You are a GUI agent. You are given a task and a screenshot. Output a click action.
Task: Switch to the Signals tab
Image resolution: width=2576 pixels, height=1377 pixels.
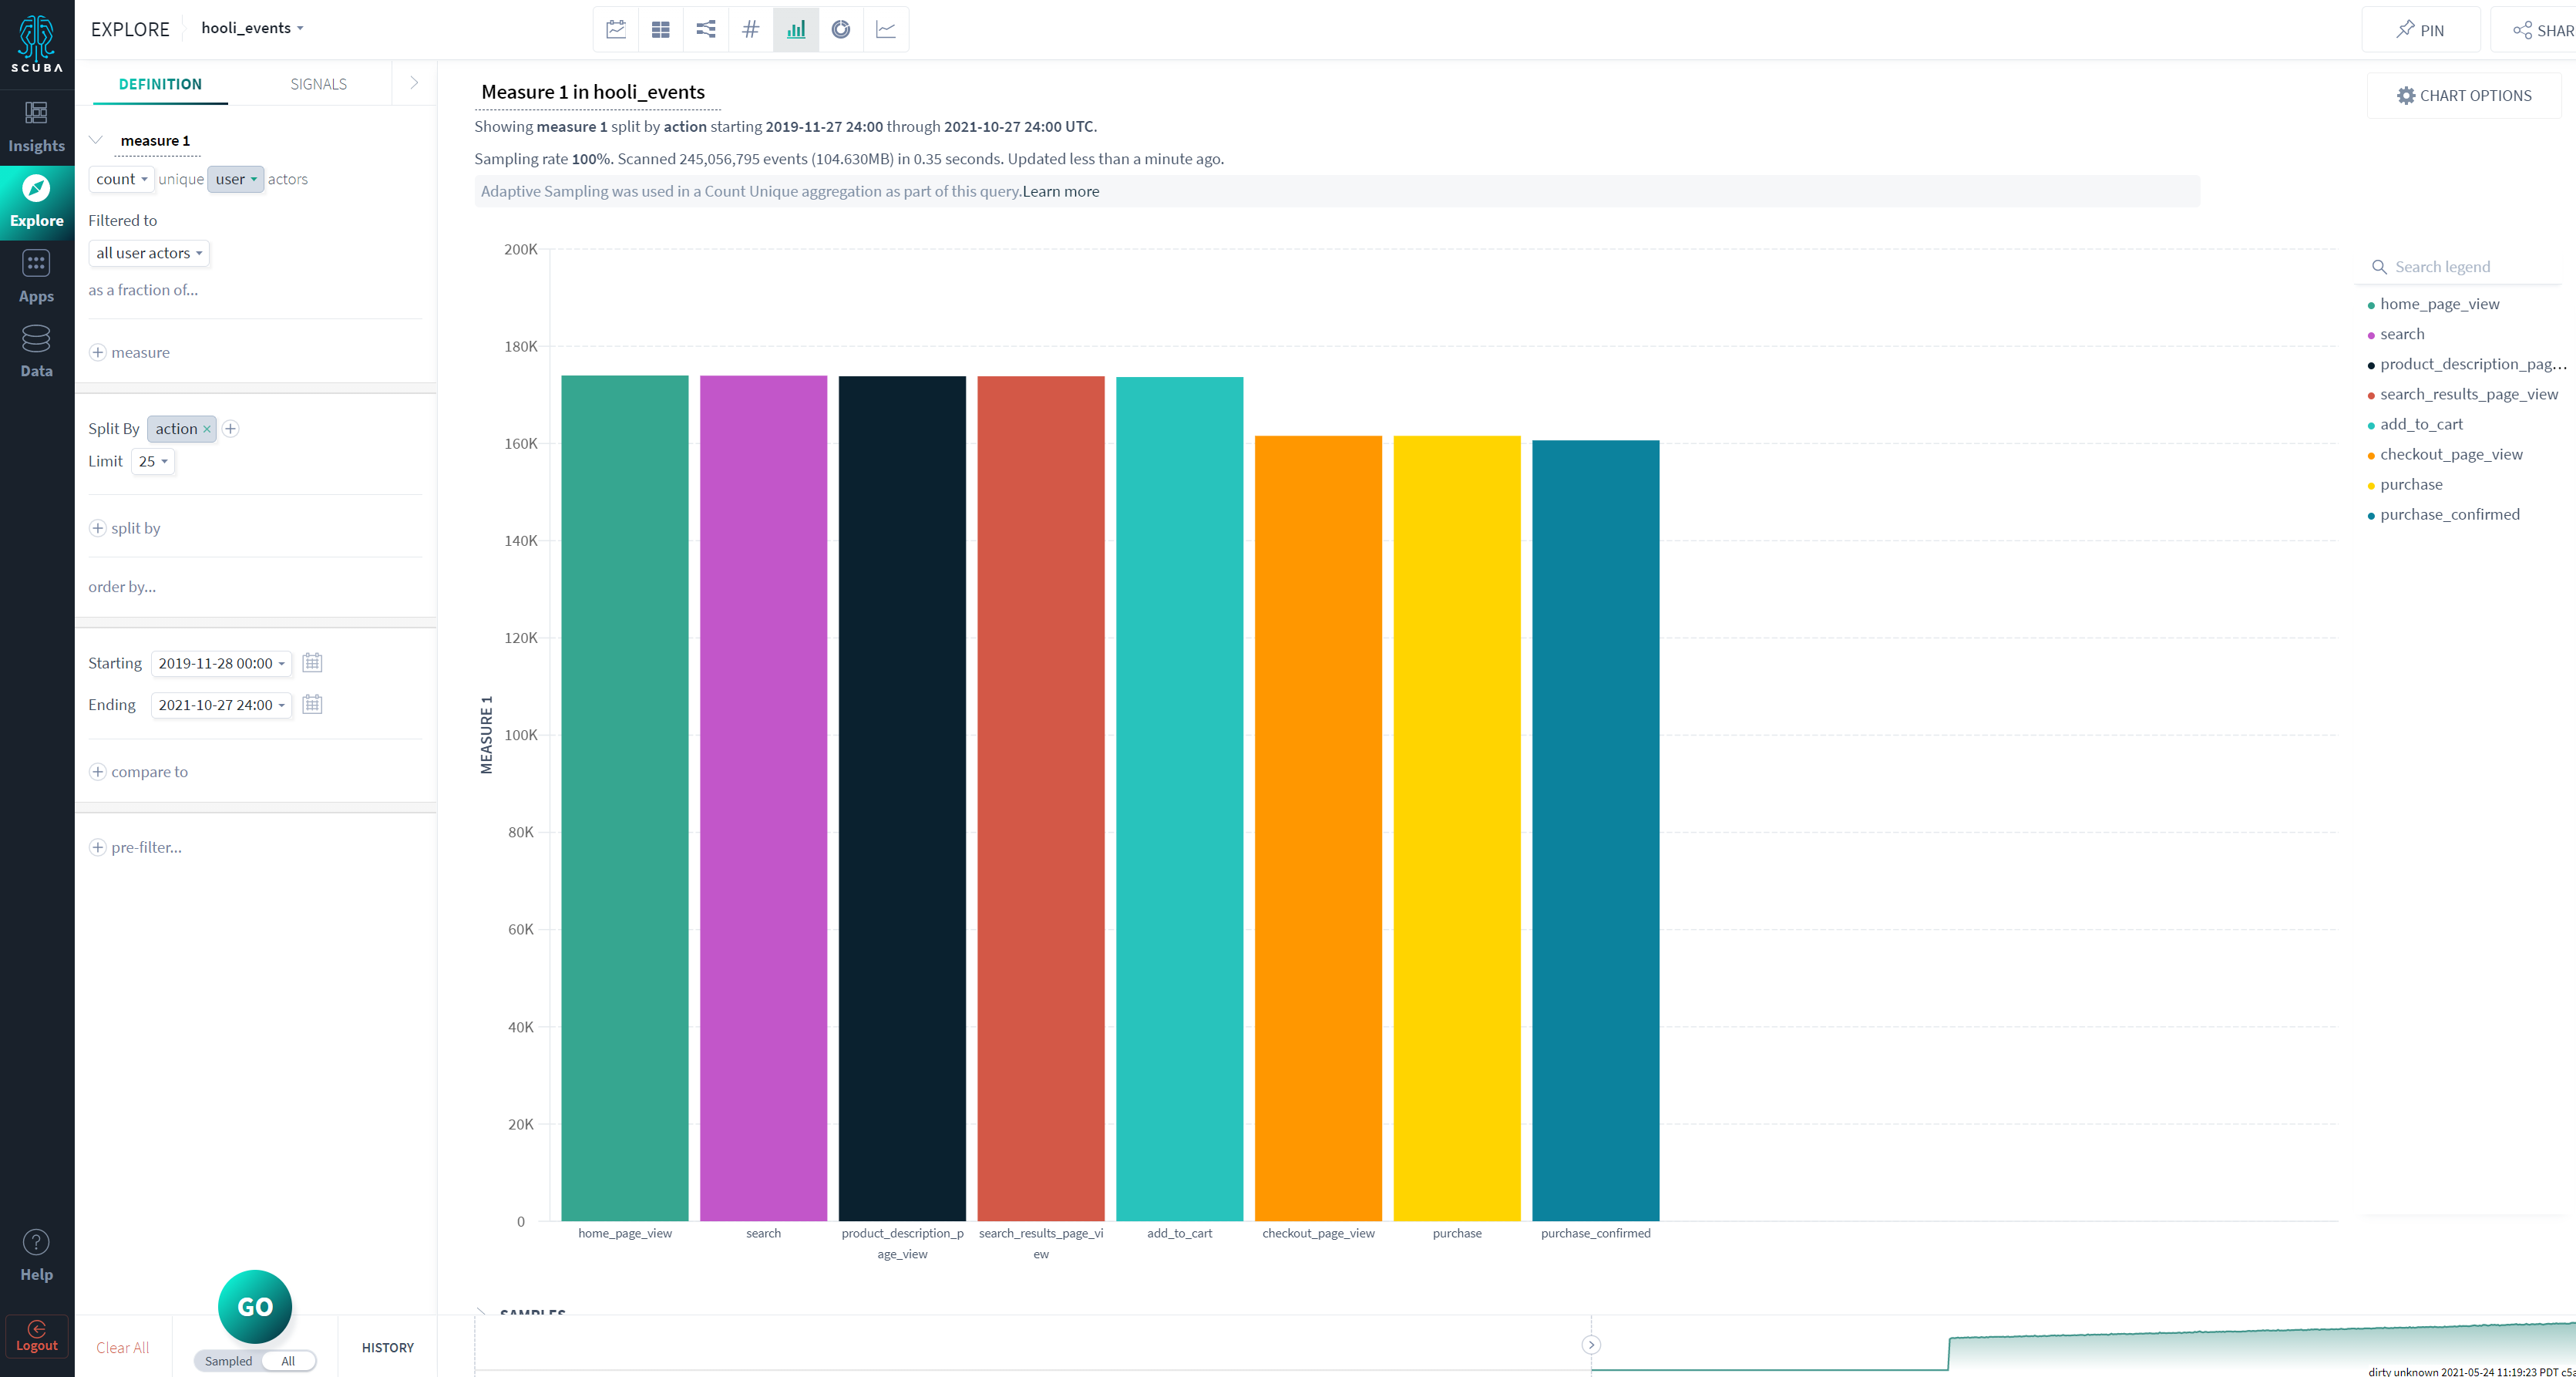click(318, 84)
